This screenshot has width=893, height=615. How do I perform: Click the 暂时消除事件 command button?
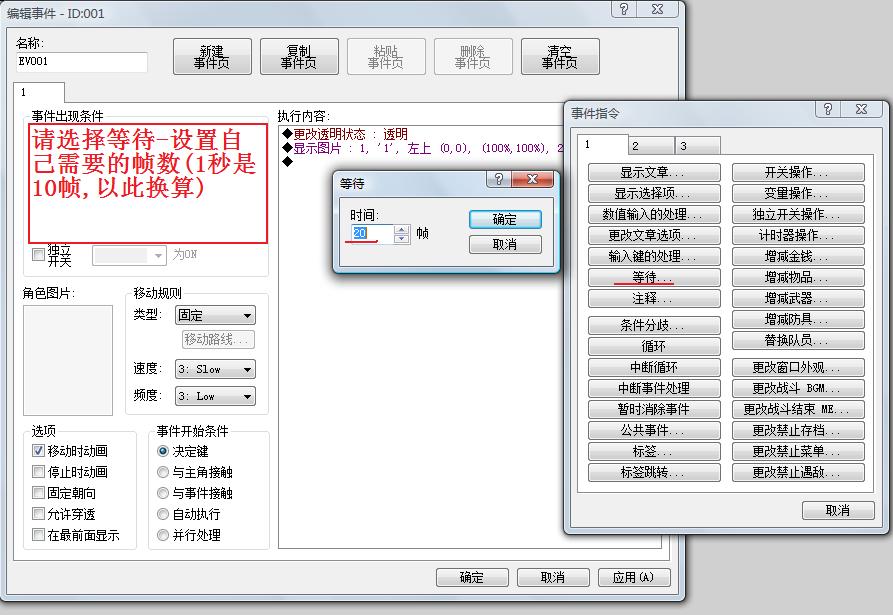pos(654,410)
